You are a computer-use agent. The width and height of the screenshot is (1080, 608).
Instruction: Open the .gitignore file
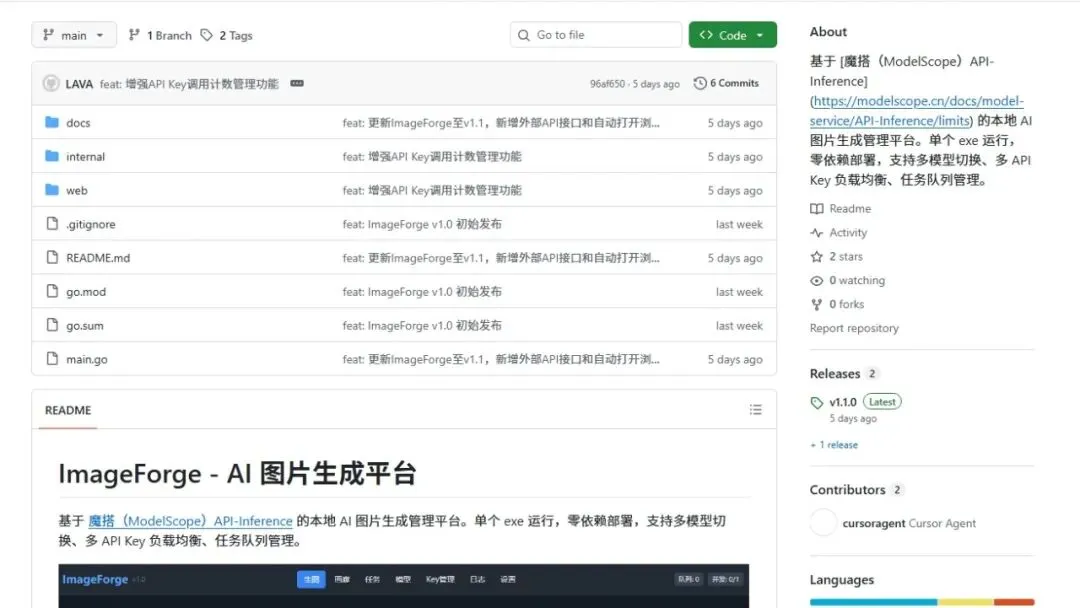coord(91,224)
